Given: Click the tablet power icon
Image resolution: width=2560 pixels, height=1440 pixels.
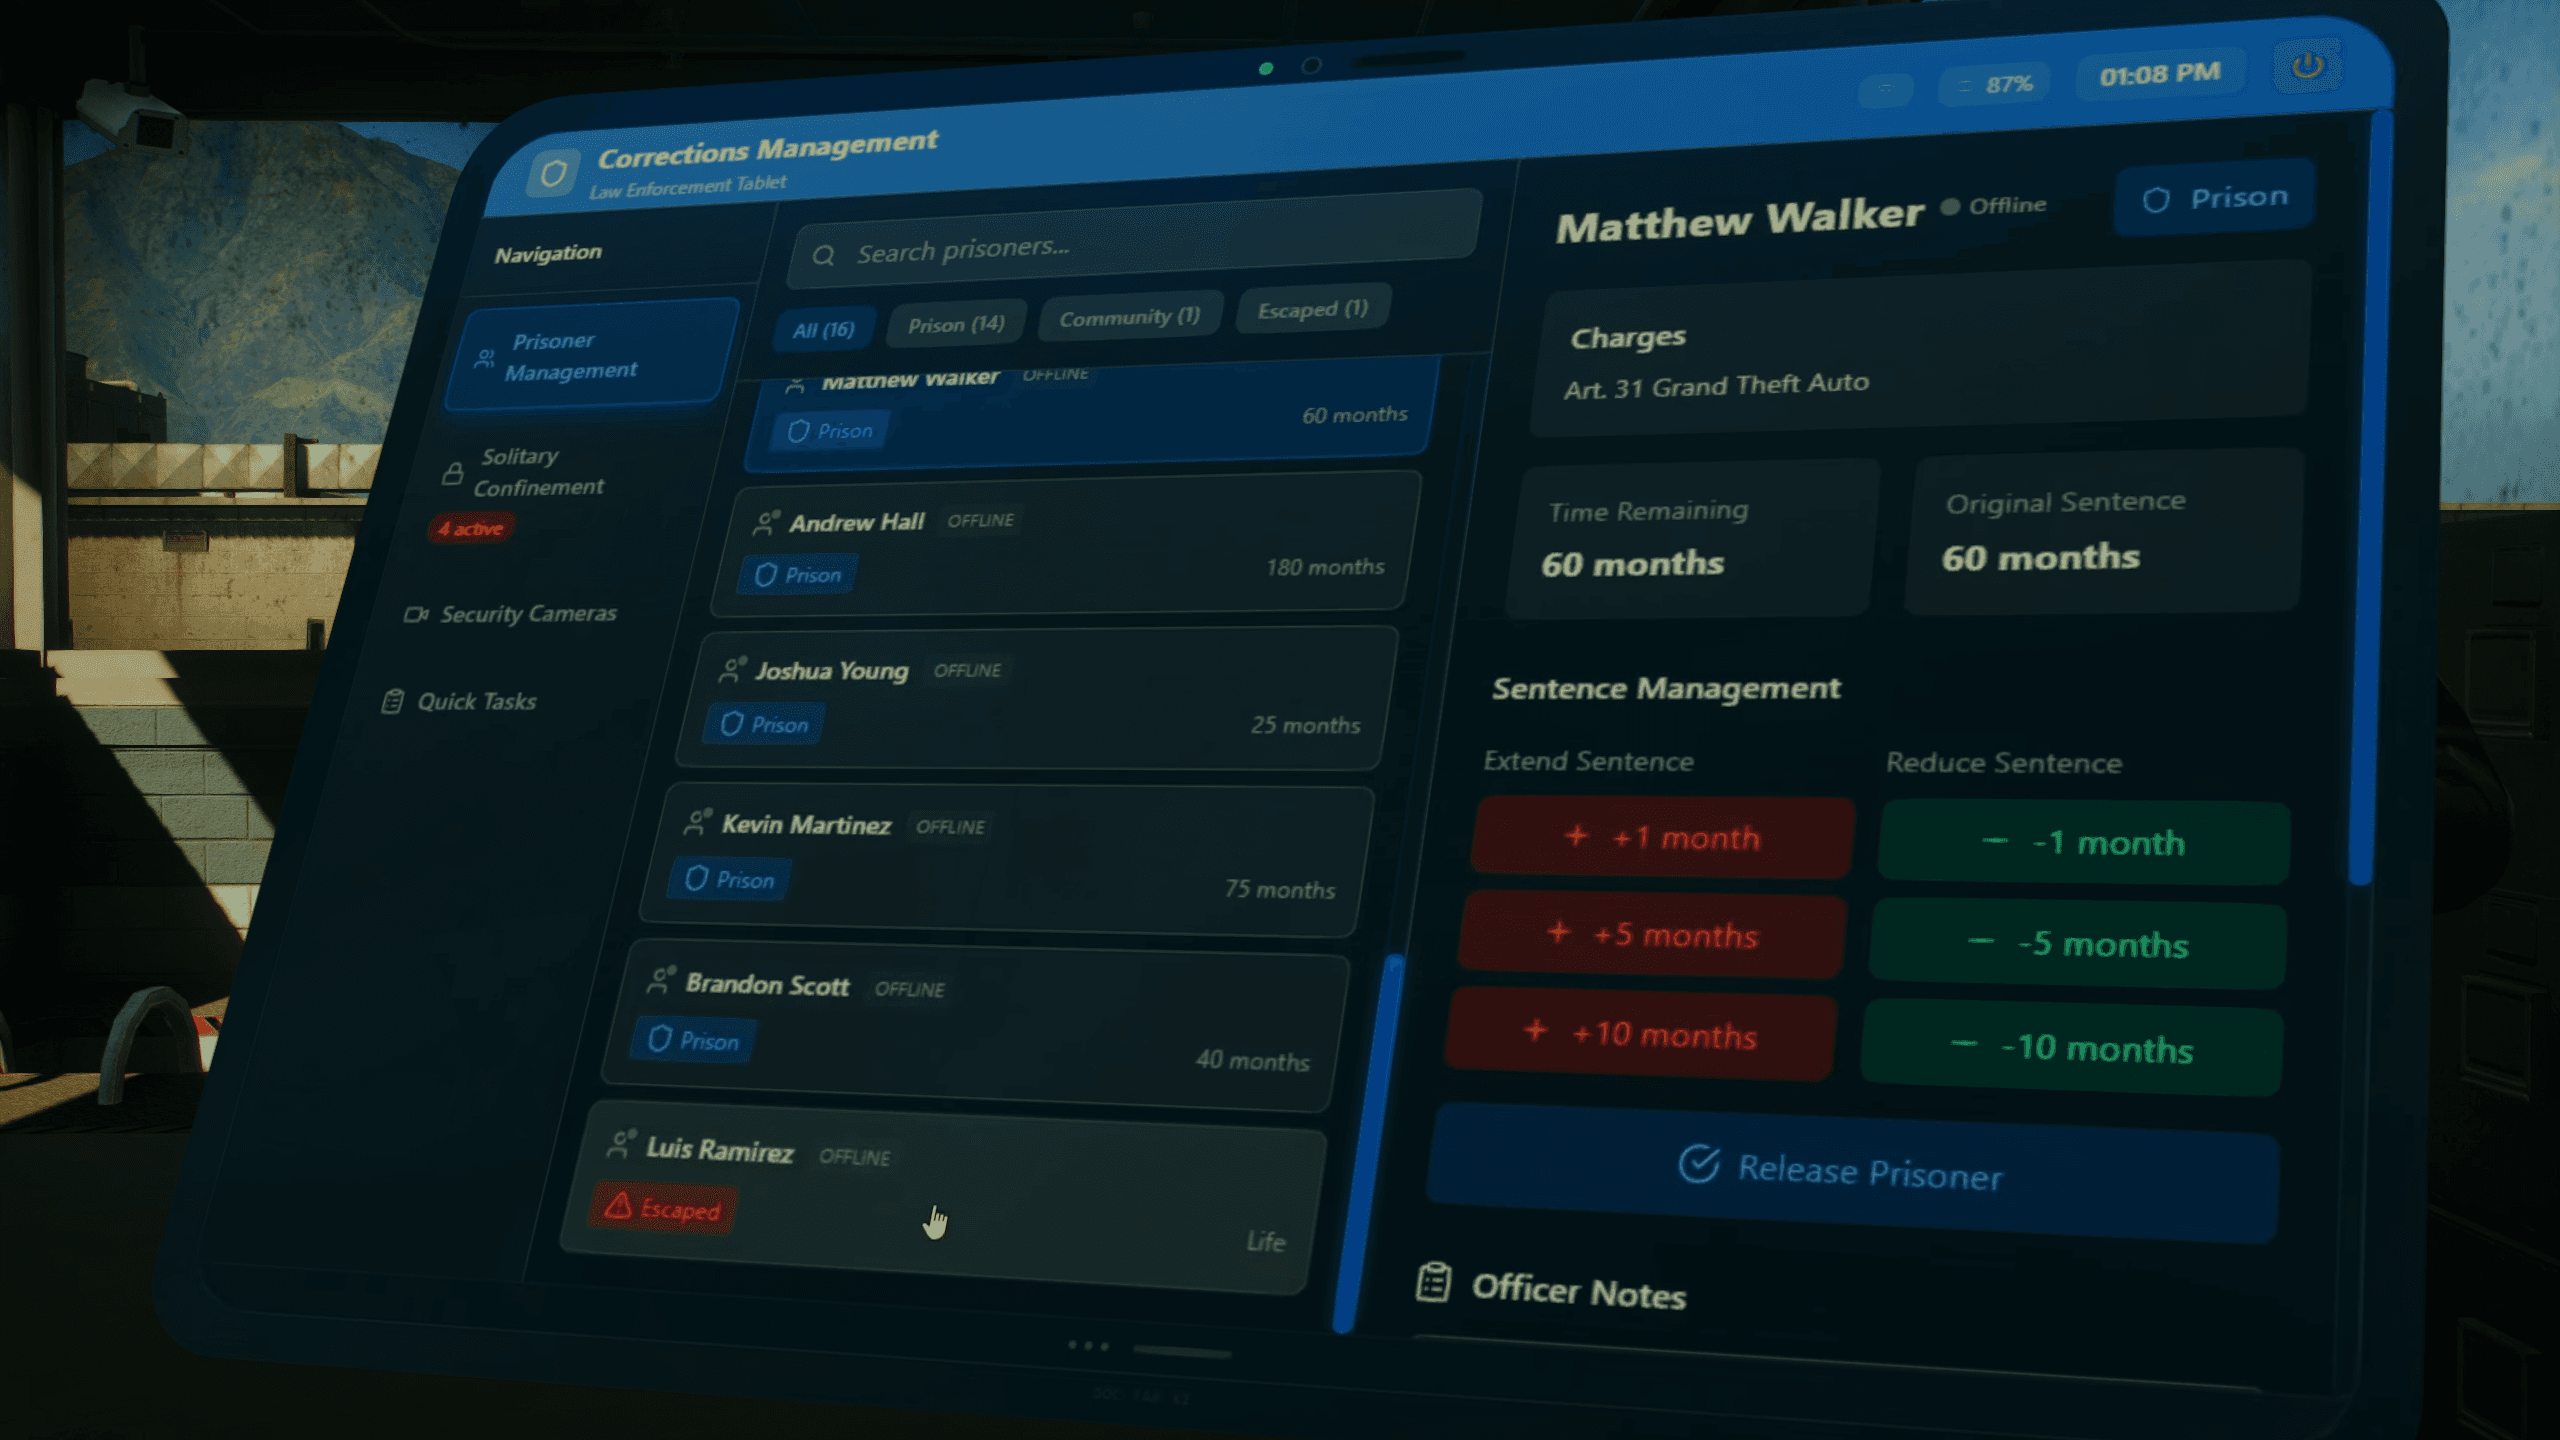Looking at the screenshot, I should point(2306,66).
